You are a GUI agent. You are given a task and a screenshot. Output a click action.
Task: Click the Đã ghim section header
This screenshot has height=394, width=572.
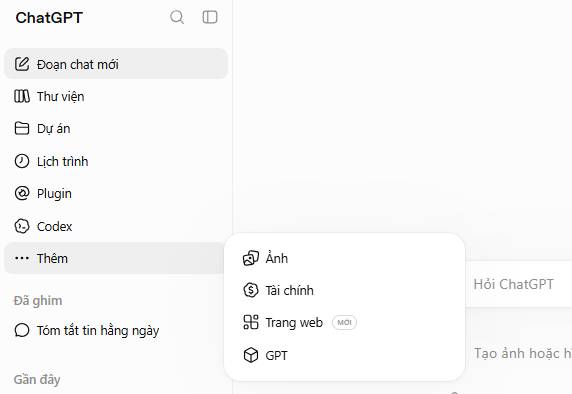38,301
